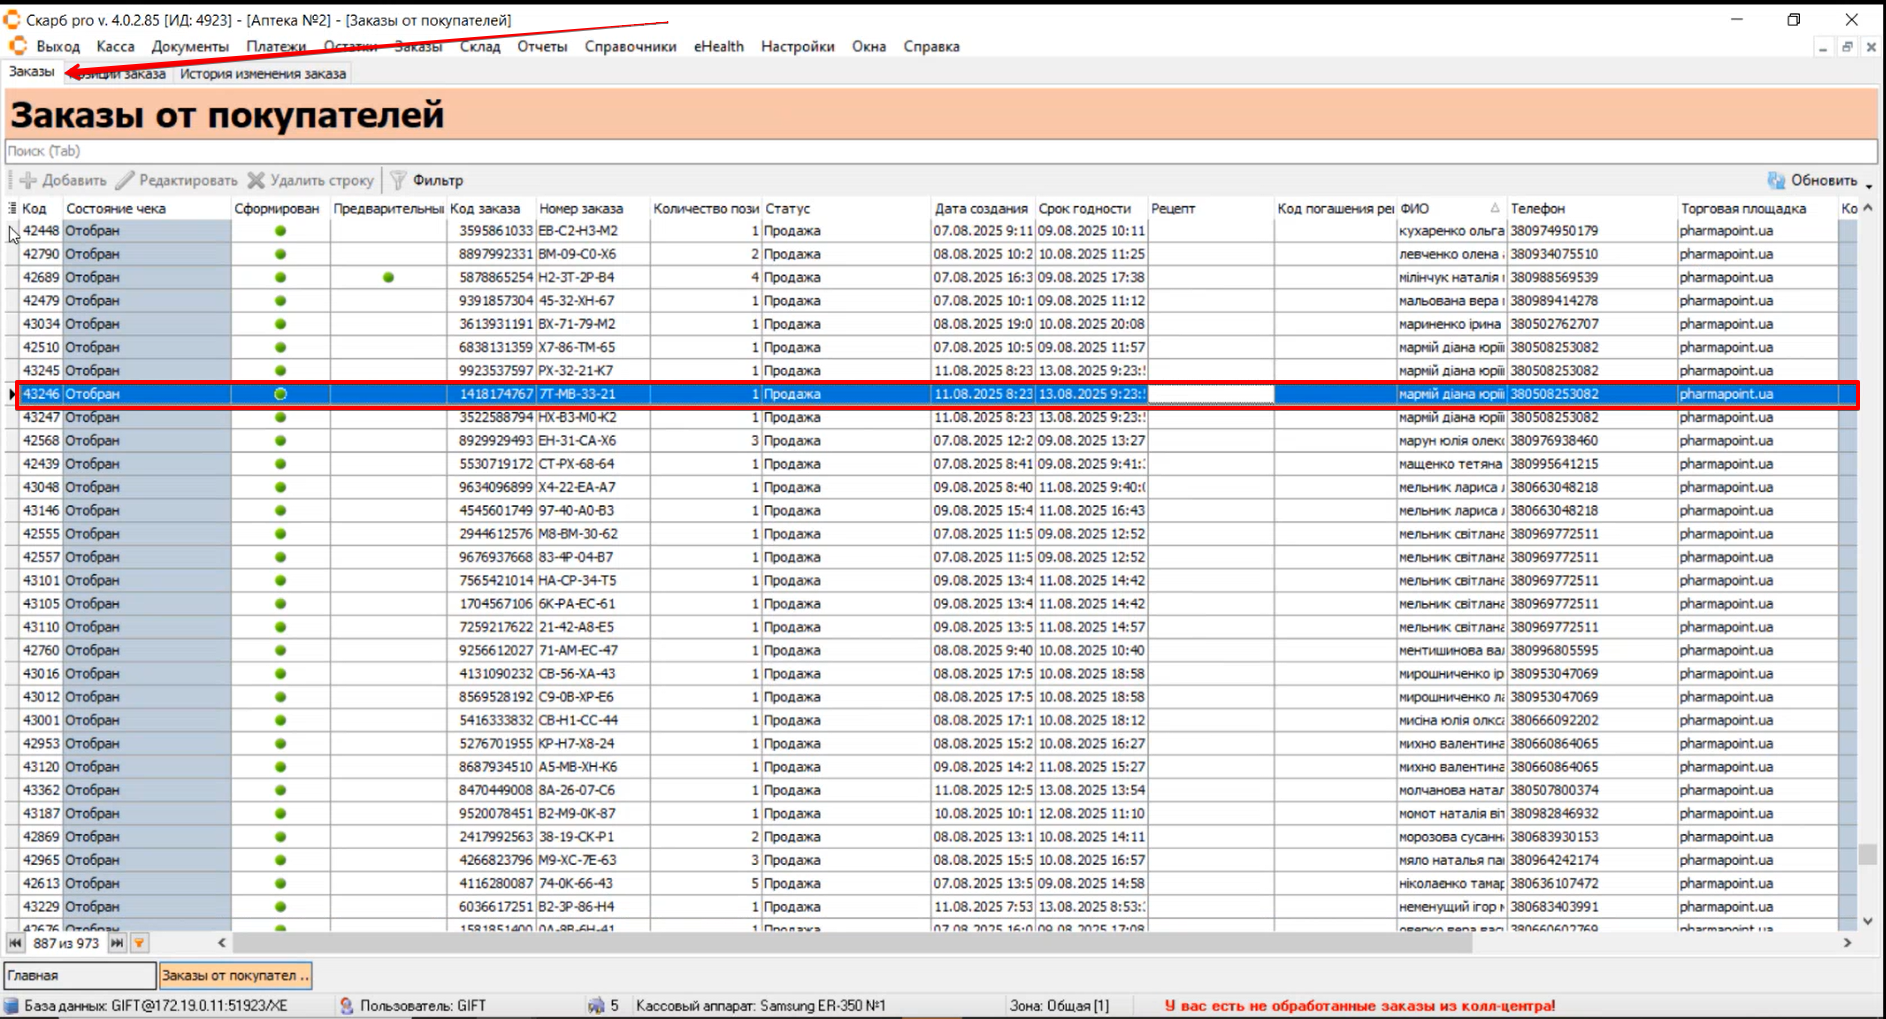1886x1019 pixels.
Task: Toggle Сформирован indicator for order 42448
Action: pyautogui.click(x=280, y=231)
